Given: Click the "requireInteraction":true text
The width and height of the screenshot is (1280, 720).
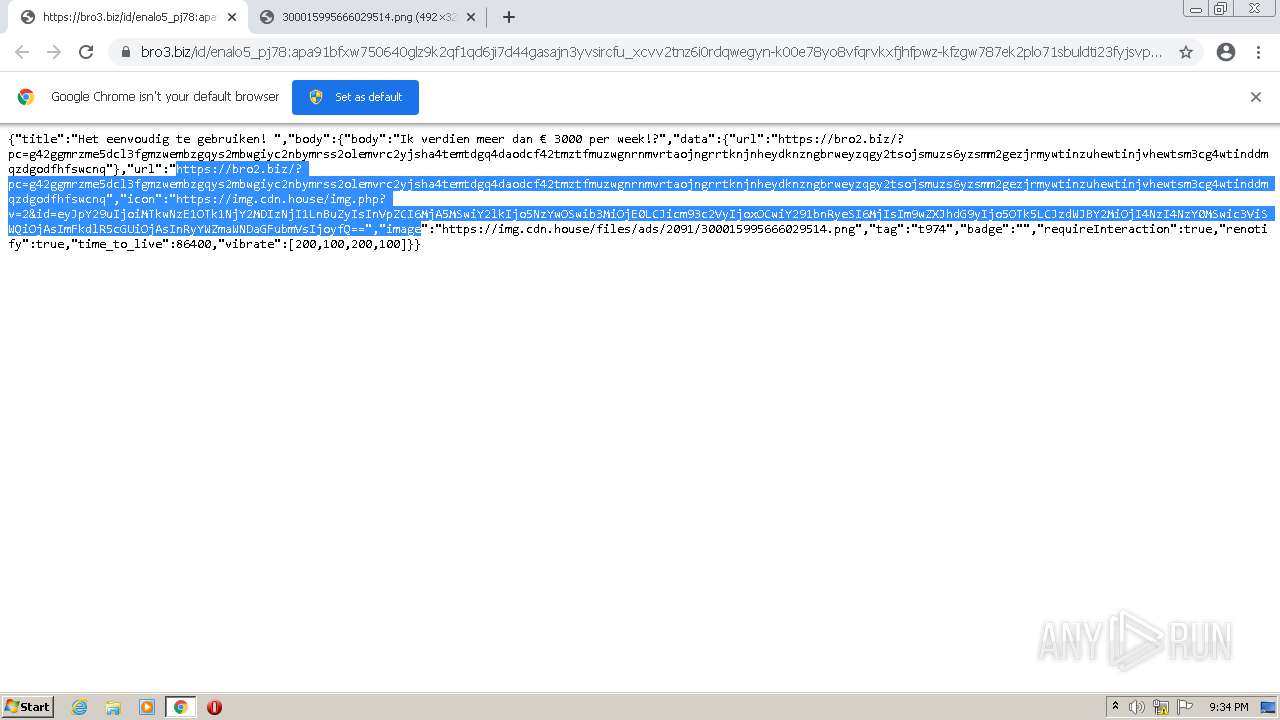Looking at the screenshot, I should point(1123,229).
